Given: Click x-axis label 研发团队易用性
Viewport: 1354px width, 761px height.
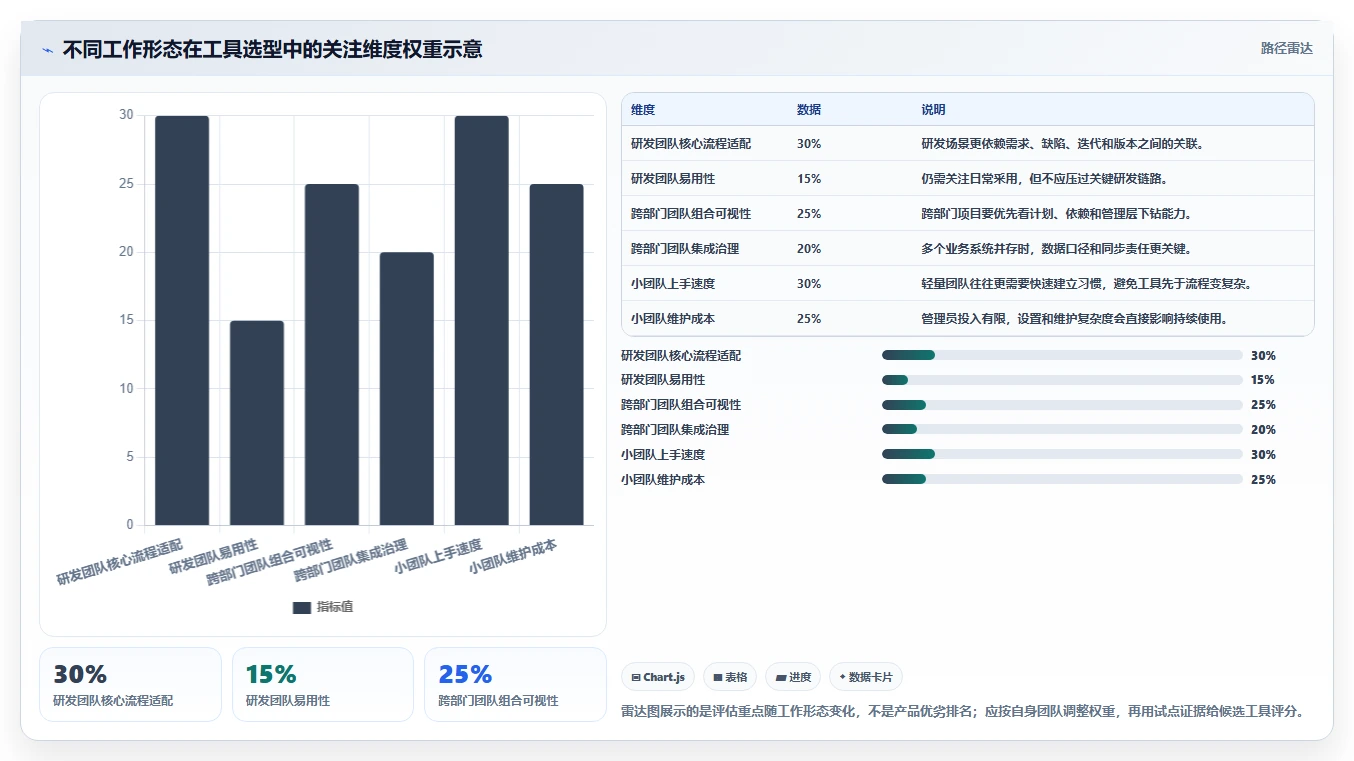Looking at the screenshot, I should pyautogui.click(x=213, y=556).
